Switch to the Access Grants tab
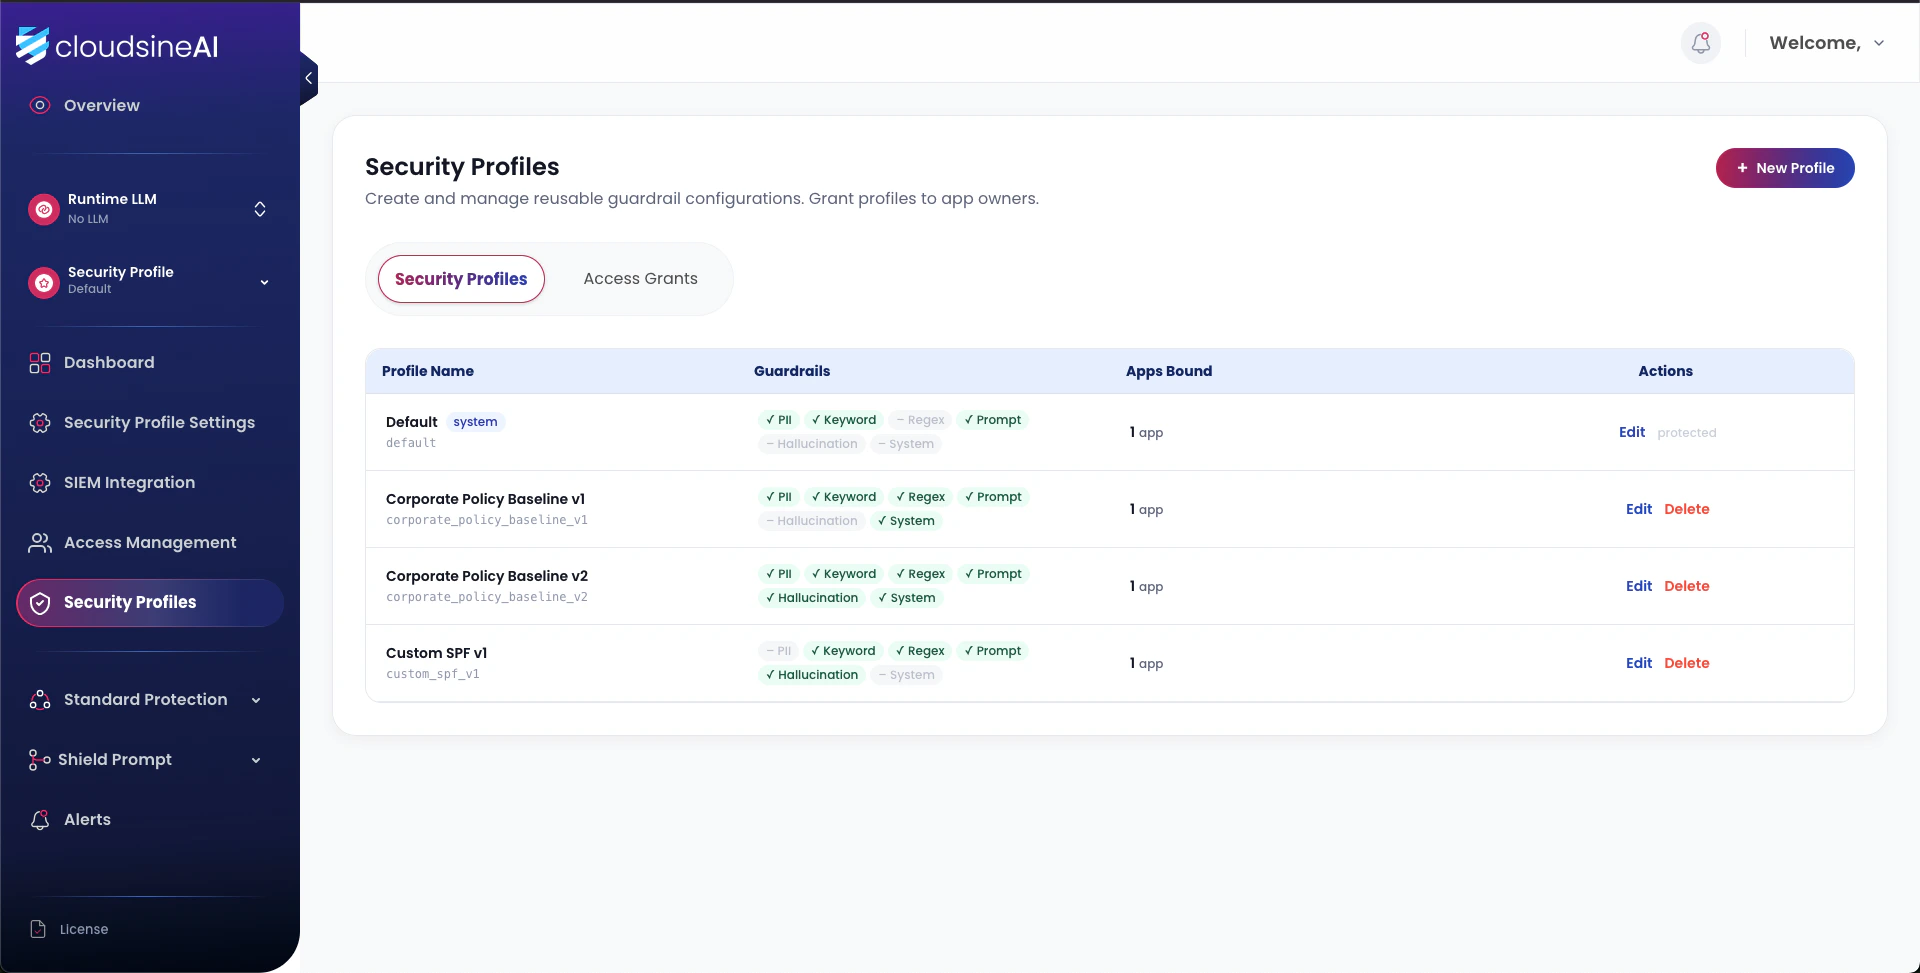 pyautogui.click(x=641, y=279)
